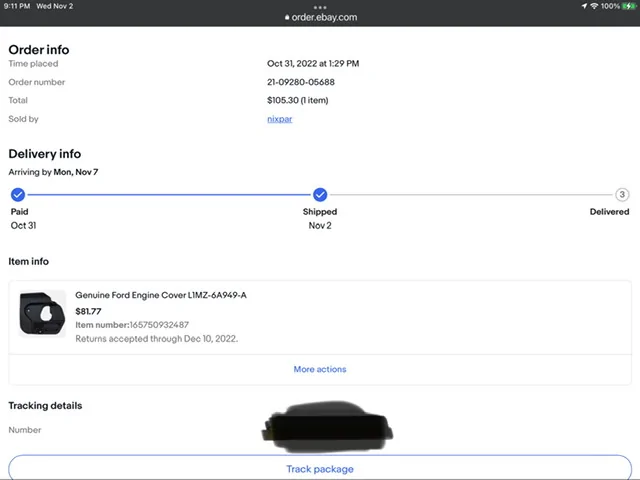640x480 pixels.
Task: Select order number 21-09280-05688 text
Action: coord(301,82)
